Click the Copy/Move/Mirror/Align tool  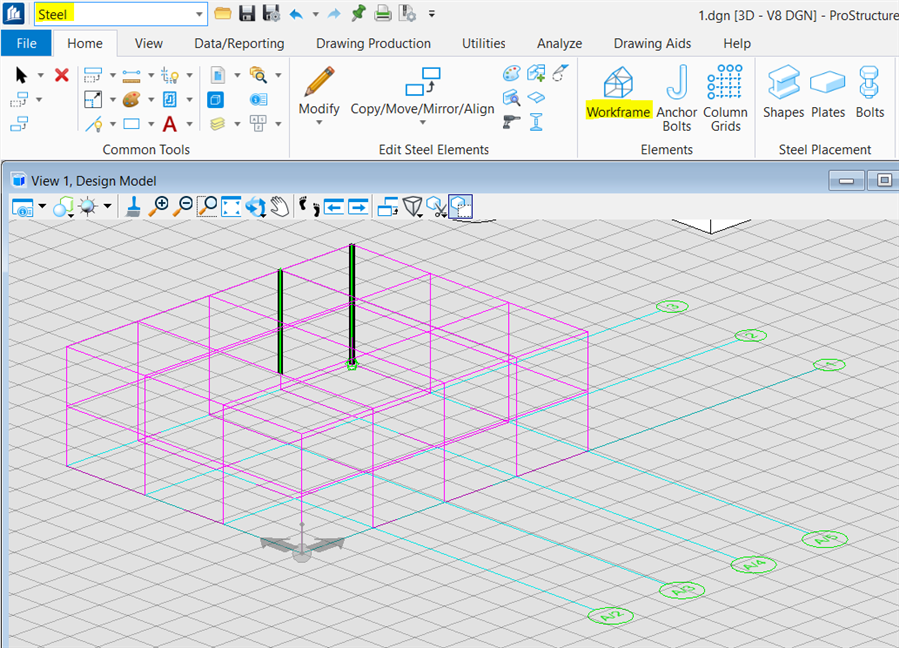[423, 91]
